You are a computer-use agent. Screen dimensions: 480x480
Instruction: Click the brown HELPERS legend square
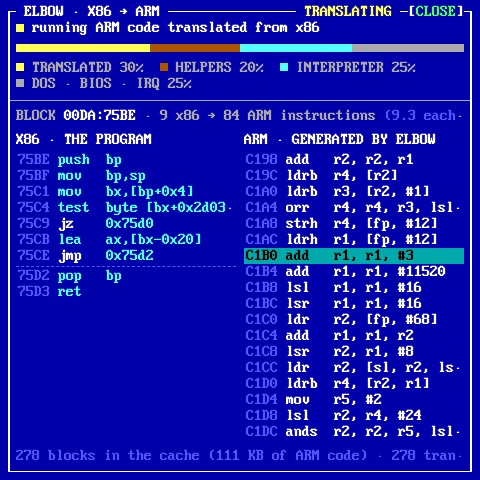coord(164,67)
